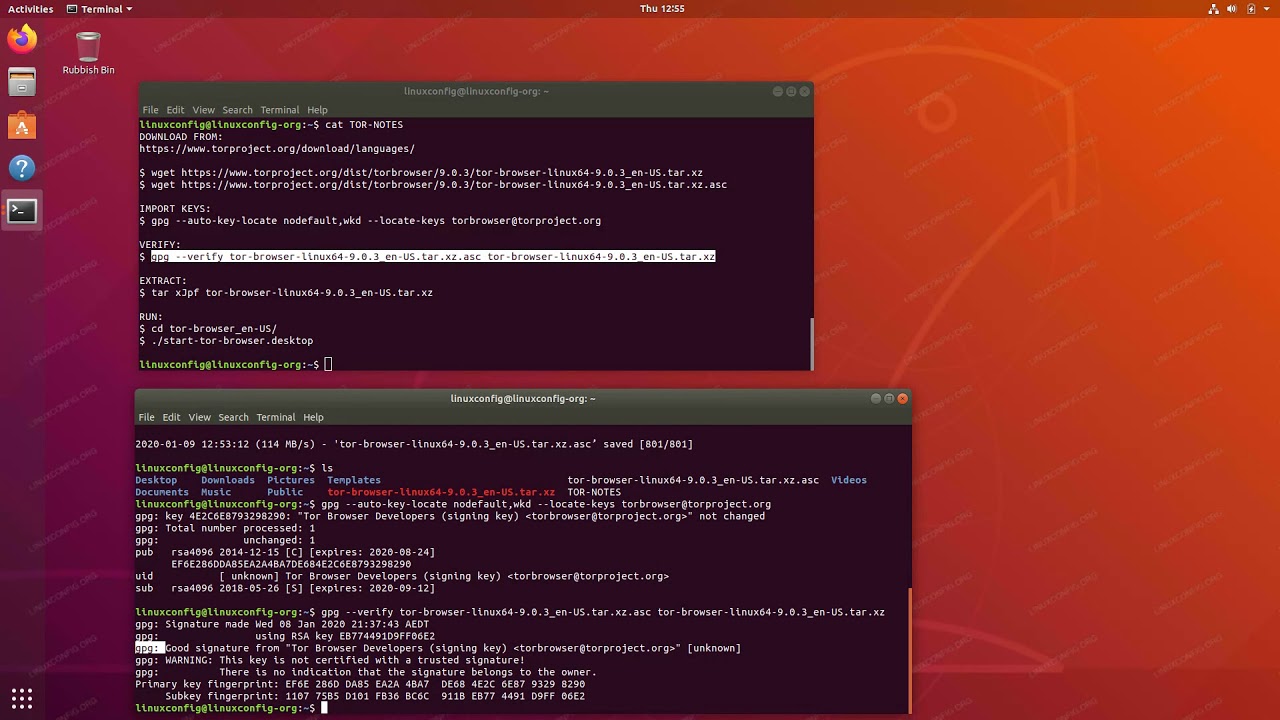Viewport: 1280px width, 720px height.
Task: Maximize the lower terminal window
Action: (889, 398)
